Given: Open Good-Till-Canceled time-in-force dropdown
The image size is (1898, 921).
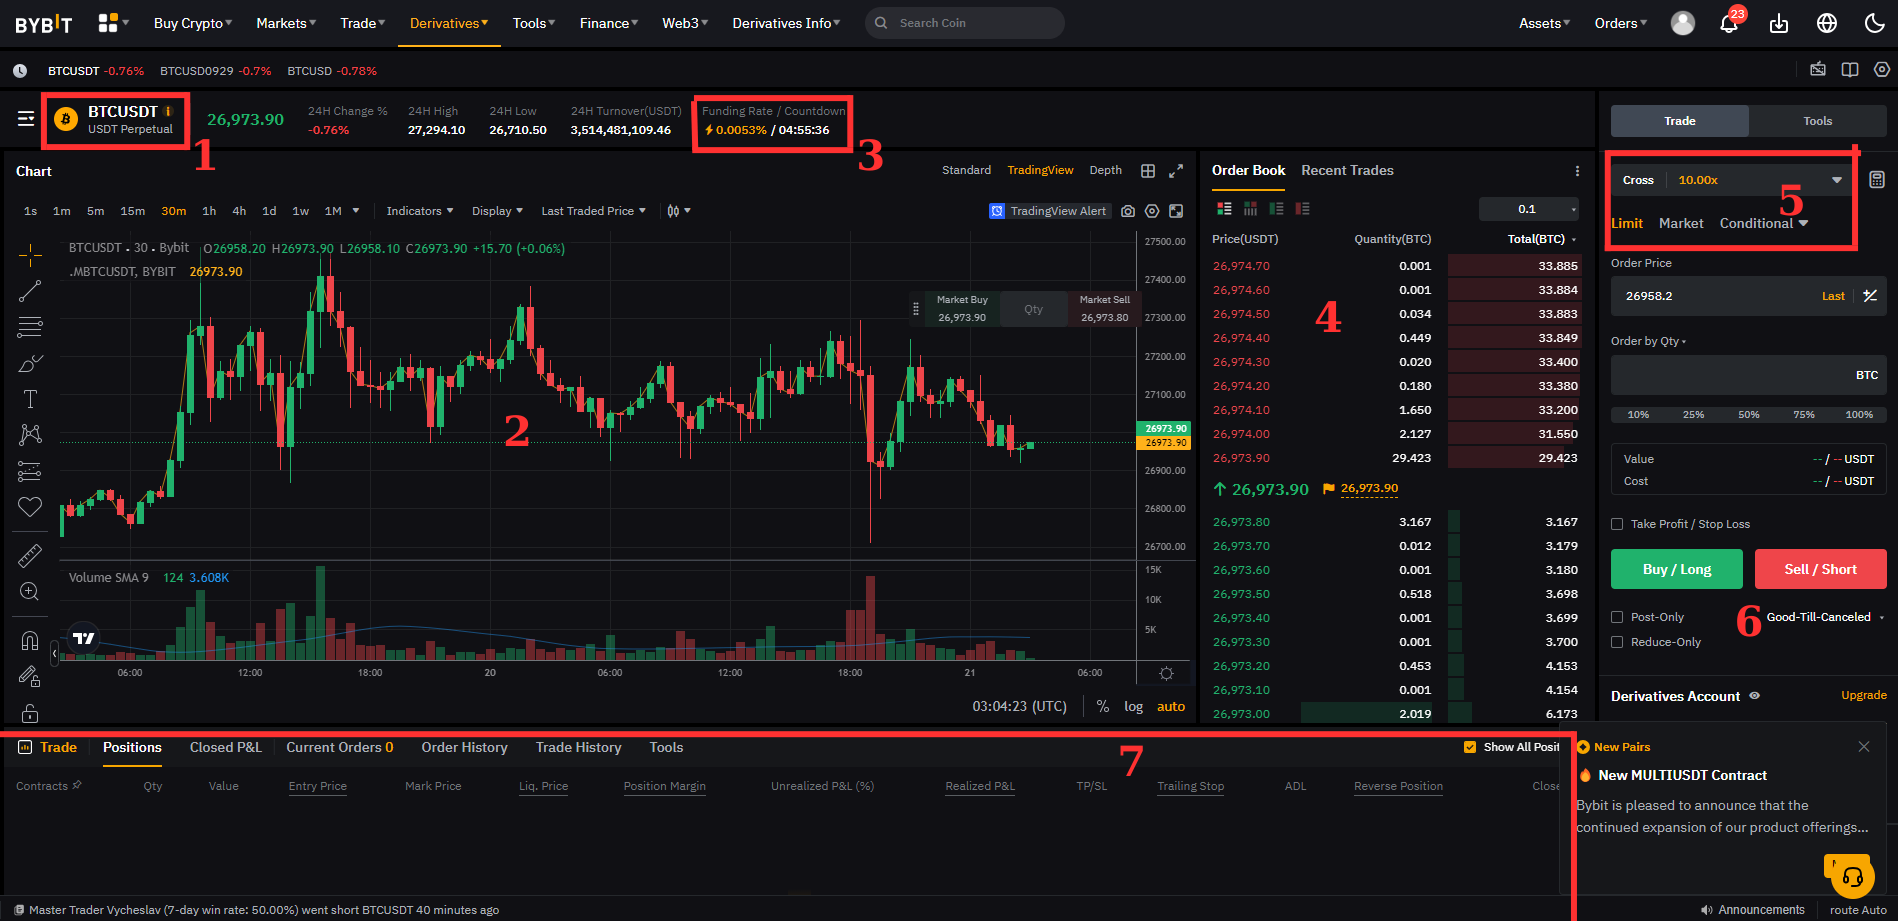Looking at the screenshot, I should (1824, 617).
